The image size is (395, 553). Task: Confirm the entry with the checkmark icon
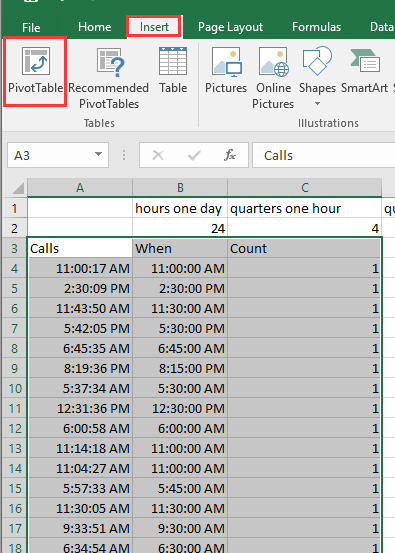click(x=194, y=155)
